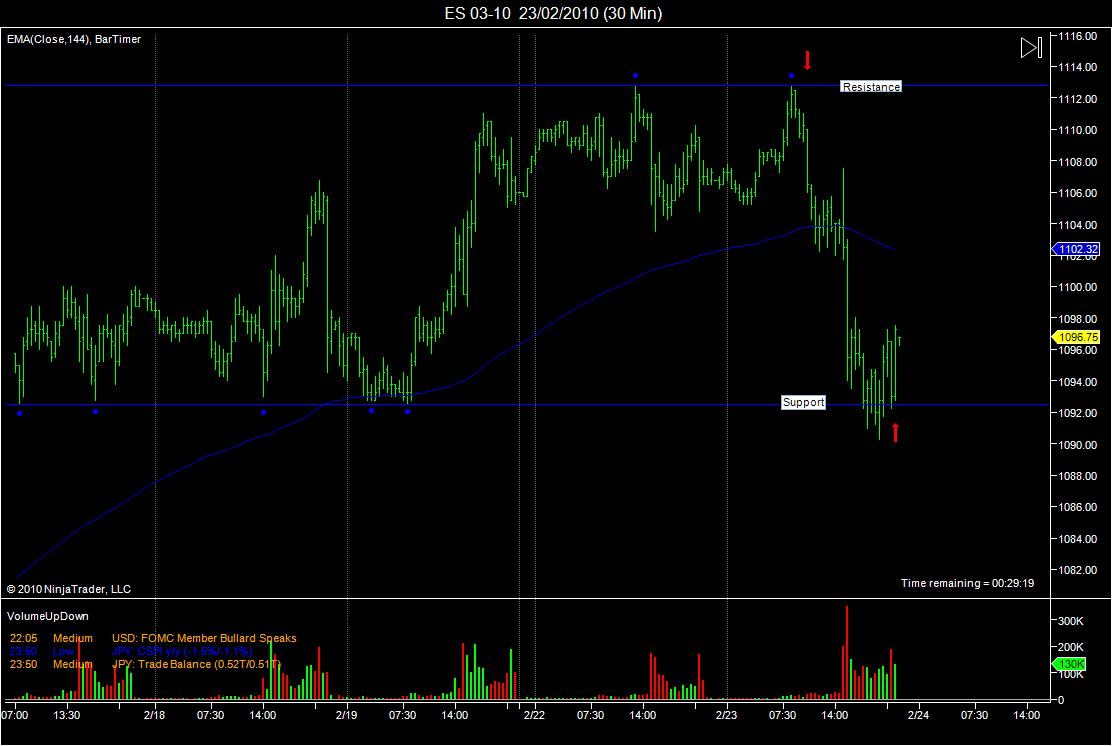The width and height of the screenshot is (1112, 746).
Task: Click the Time remaining = 00:29:19 text
Action: 967,583
